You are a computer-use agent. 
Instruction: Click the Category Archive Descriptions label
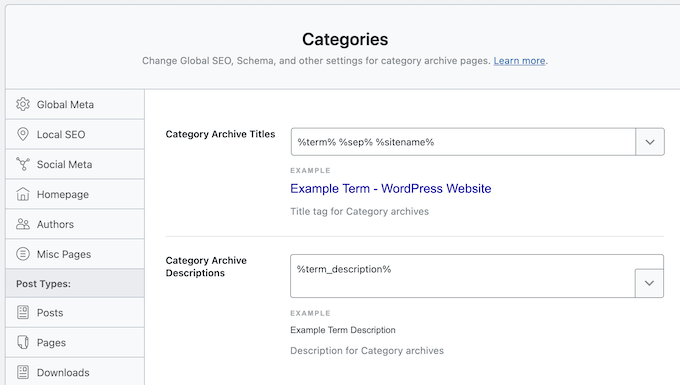click(x=206, y=267)
